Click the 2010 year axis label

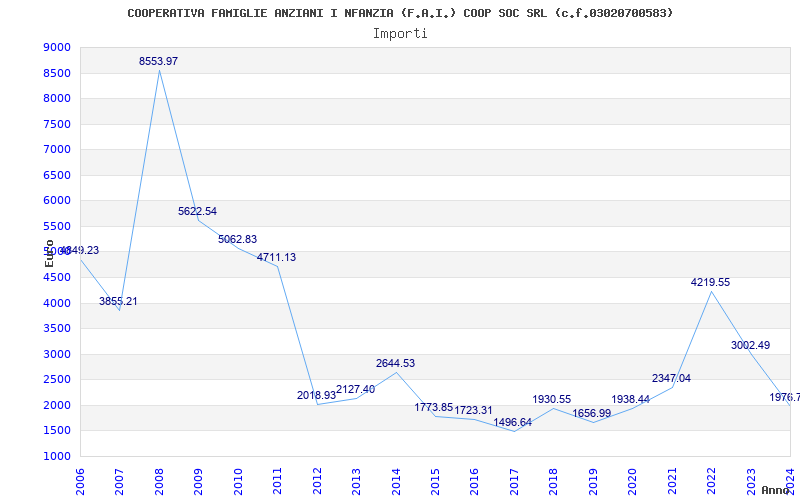point(237,482)
